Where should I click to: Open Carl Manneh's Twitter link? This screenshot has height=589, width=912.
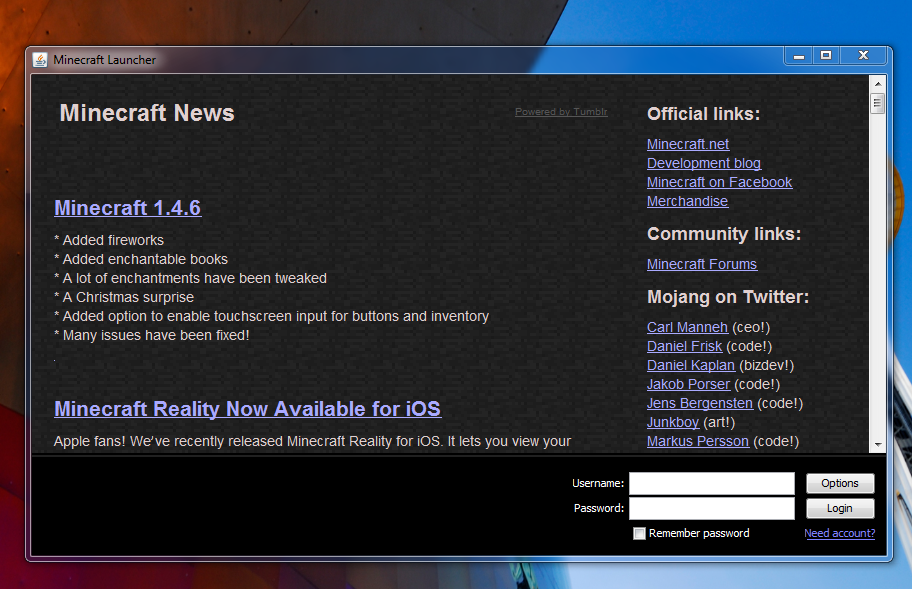(687, 327)
